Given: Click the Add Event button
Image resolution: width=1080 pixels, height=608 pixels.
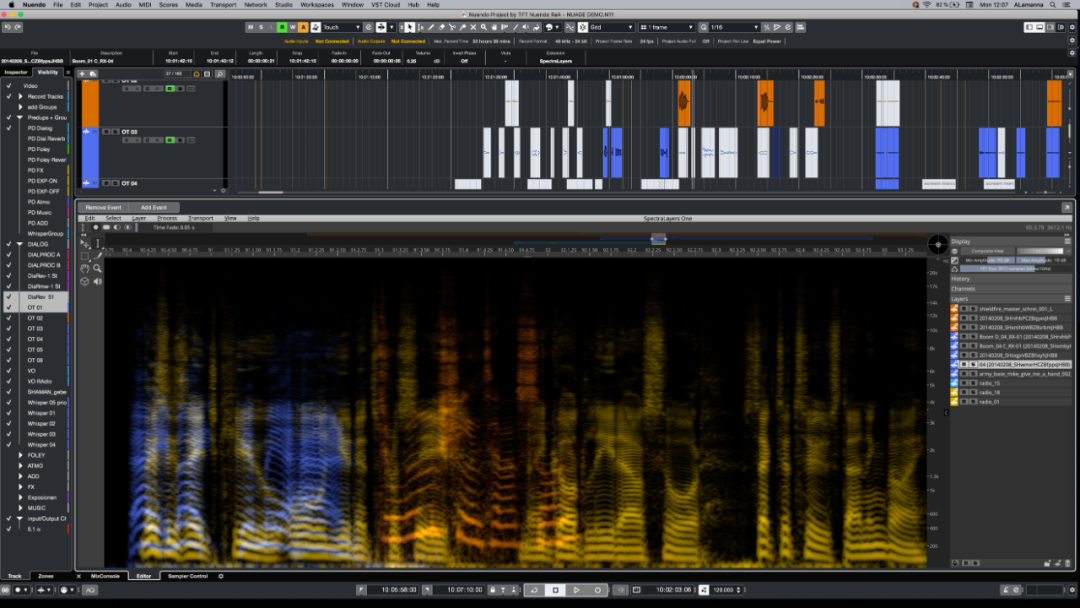Looking at the screenshot, I should [x=153, y=207].
